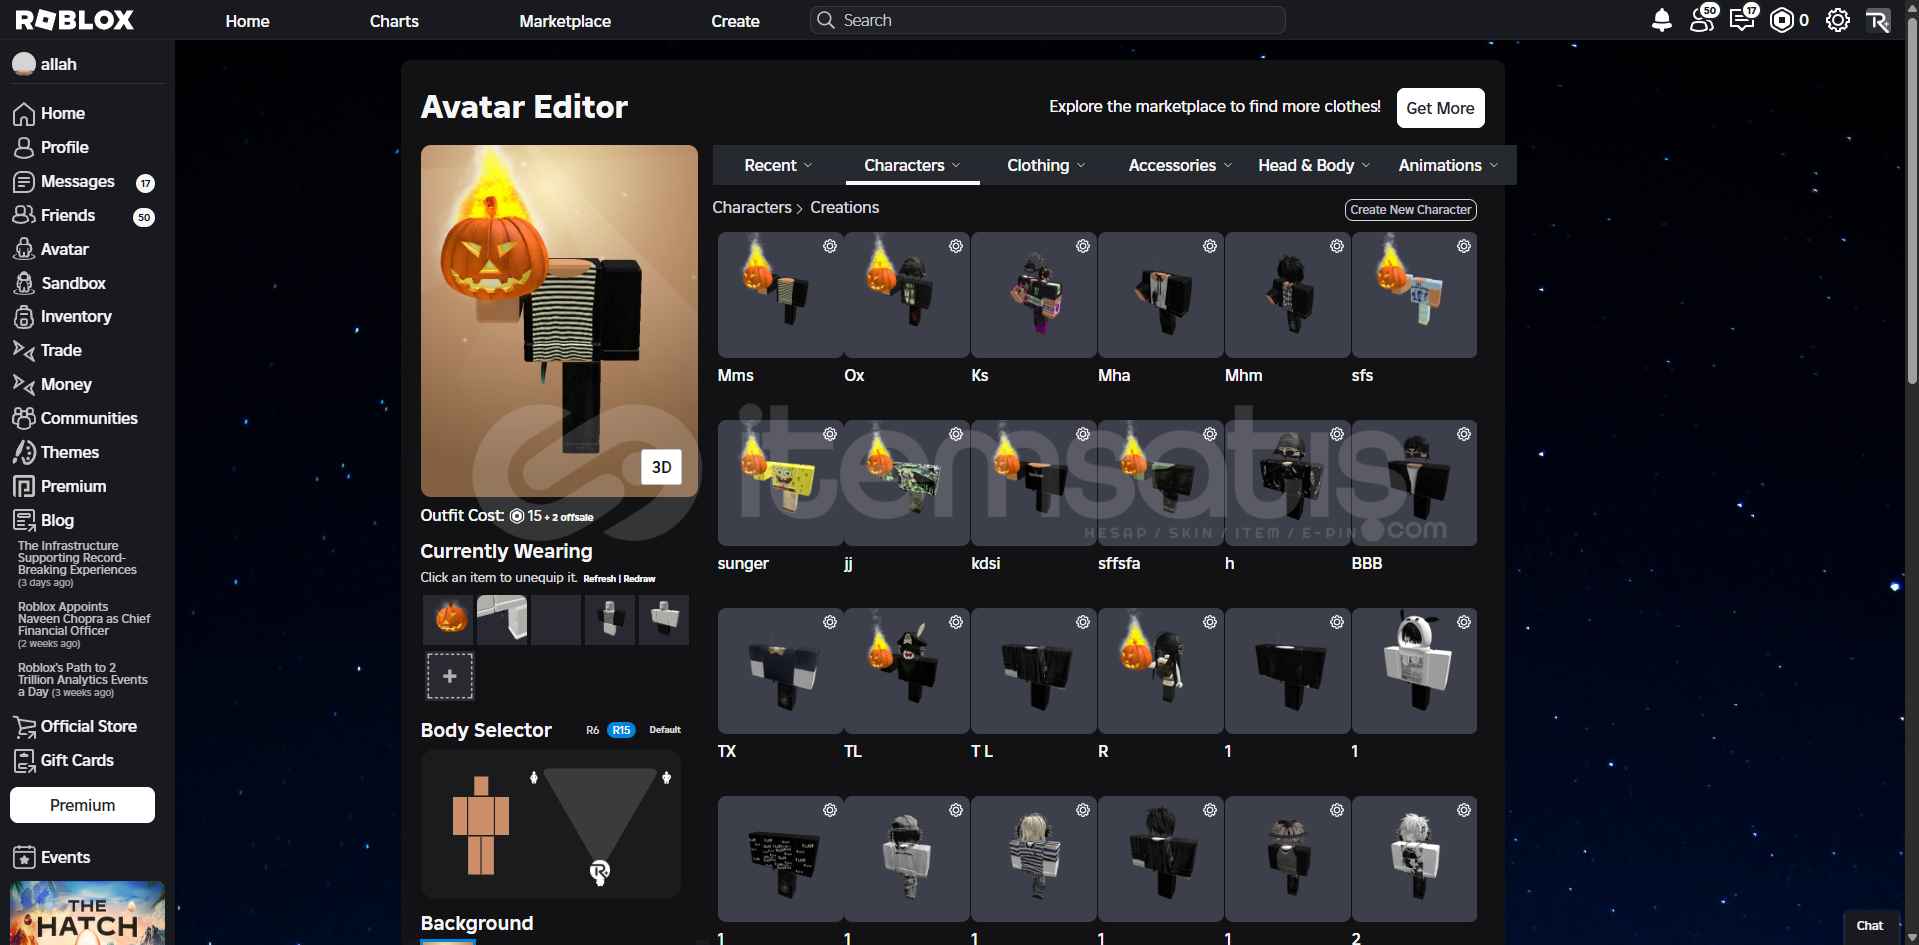Click Characters breadcrumb link

[x=752, y=207]
